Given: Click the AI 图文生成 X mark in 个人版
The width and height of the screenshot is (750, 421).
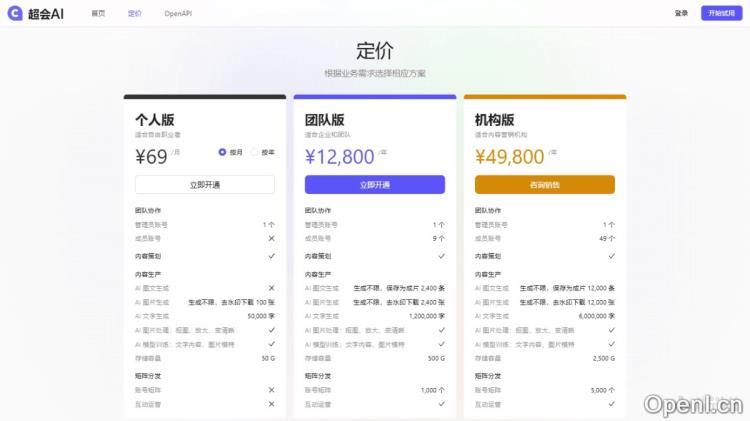Looking at the screenshot, I should pos(271,287).
